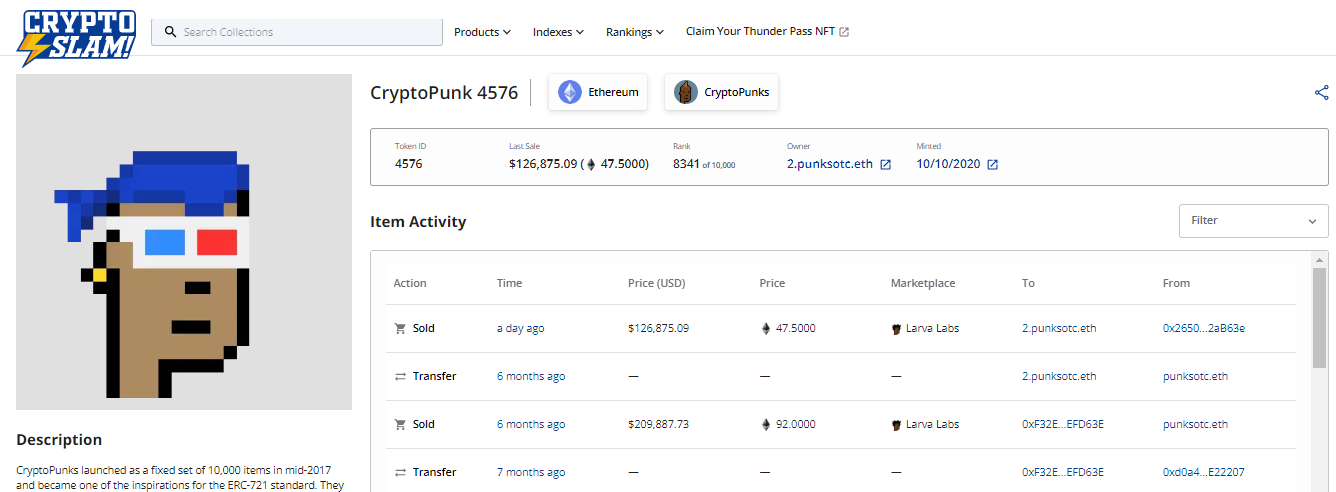This screenshot has height=492, width=1336.
Task: Click '7 months ago' time link
Action: click(x=531, y=472)
